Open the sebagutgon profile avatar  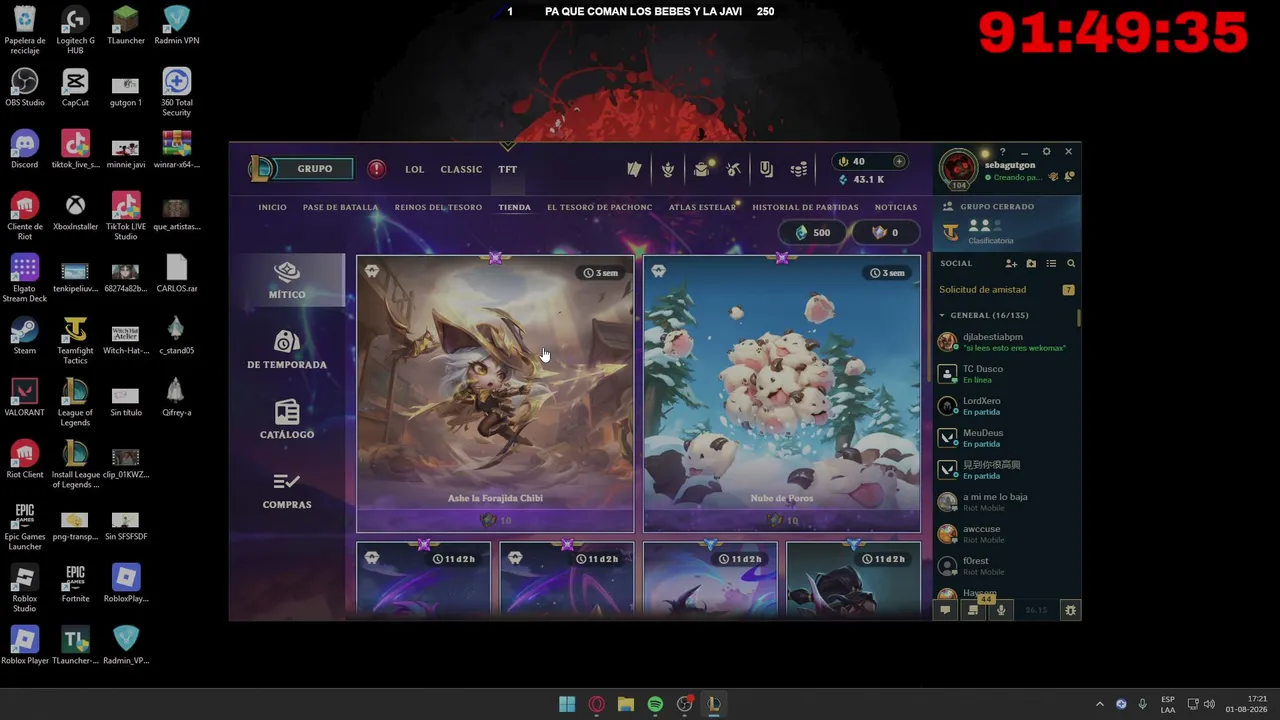coord(958,168)
